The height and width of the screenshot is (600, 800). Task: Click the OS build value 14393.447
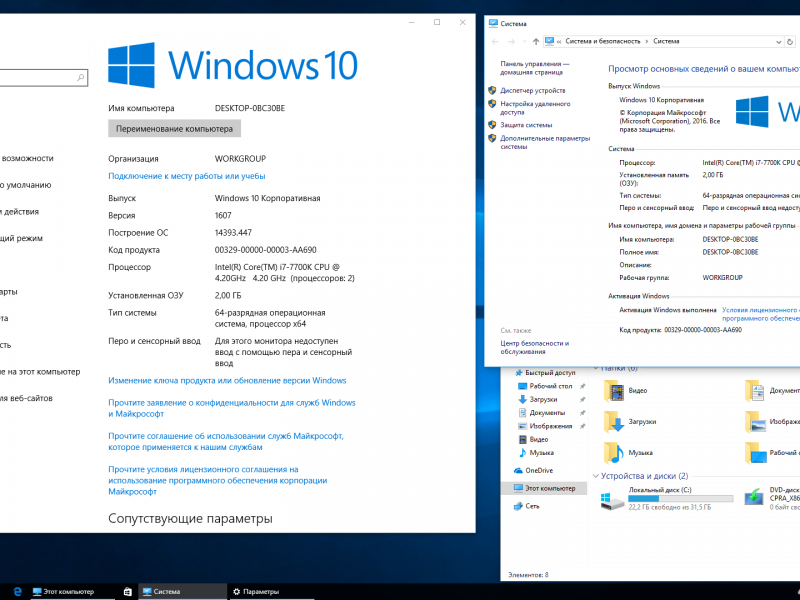click(233, 233)
